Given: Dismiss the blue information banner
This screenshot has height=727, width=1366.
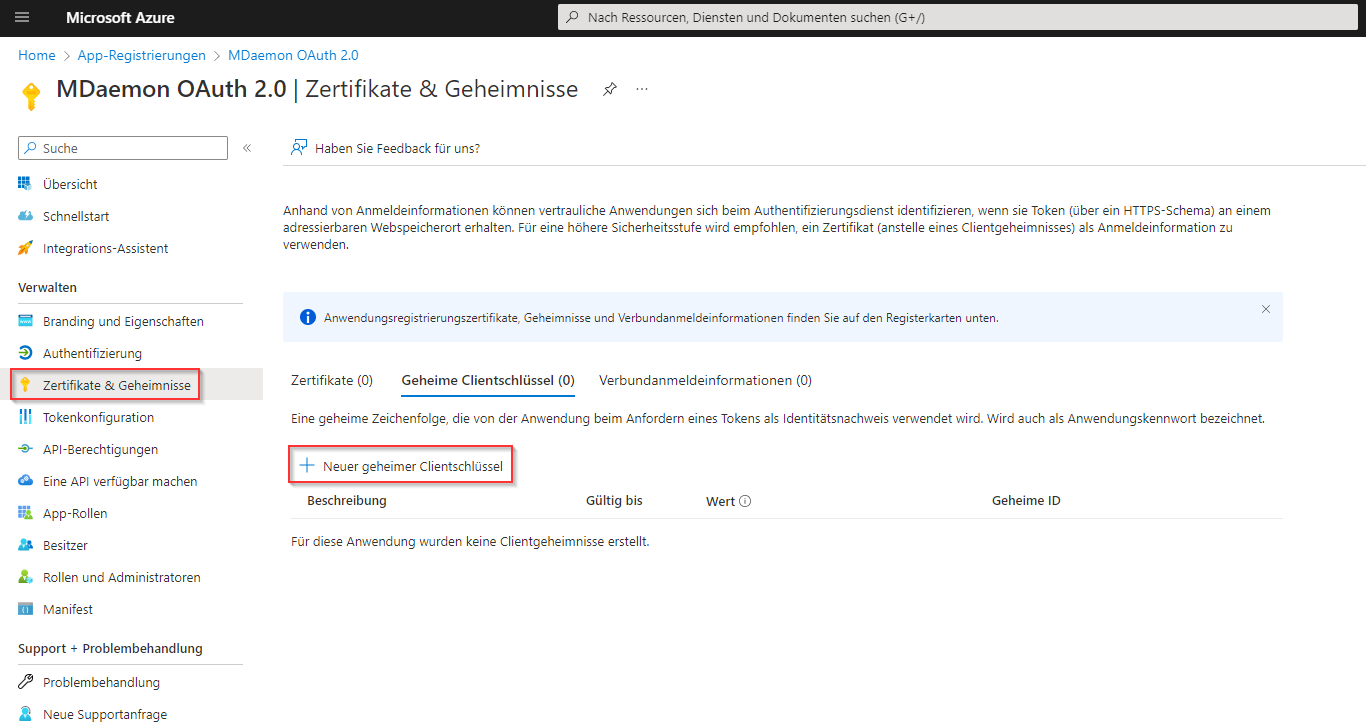Looking at the screenshot, I should coord(1265,310).
